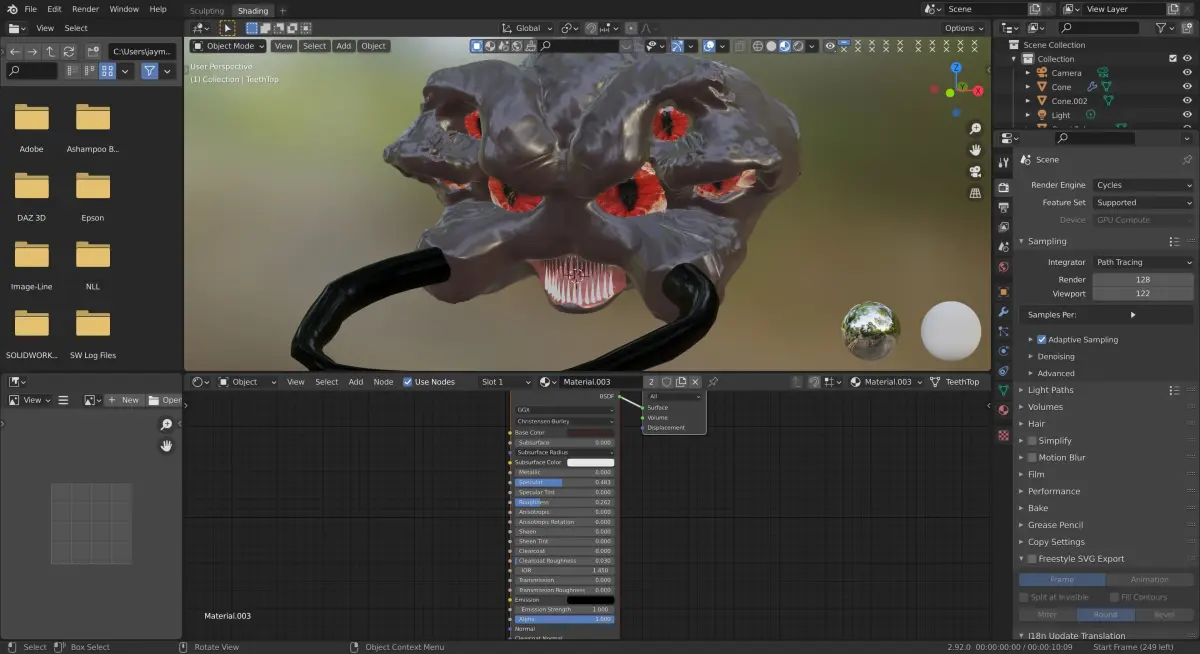Open the Object properties tab

click(x=1004, y=292)
